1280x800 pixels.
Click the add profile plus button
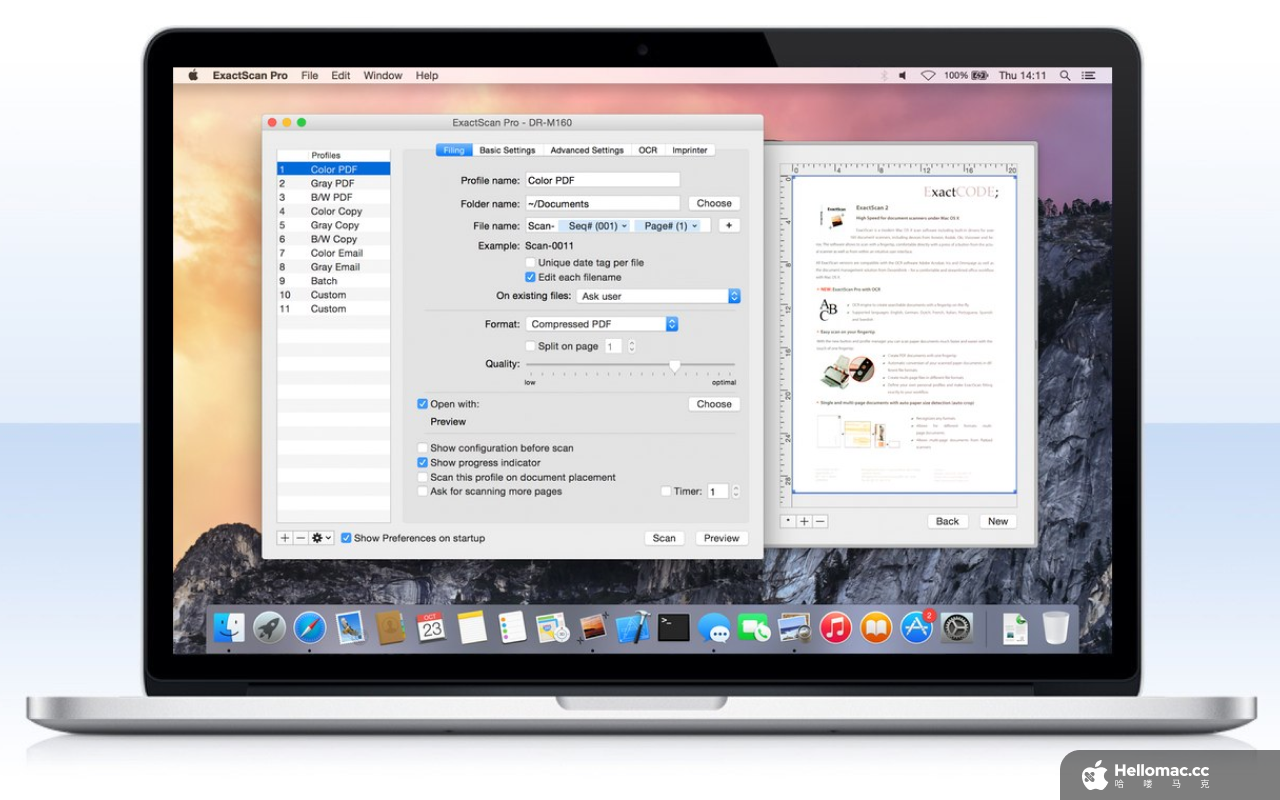285,538
